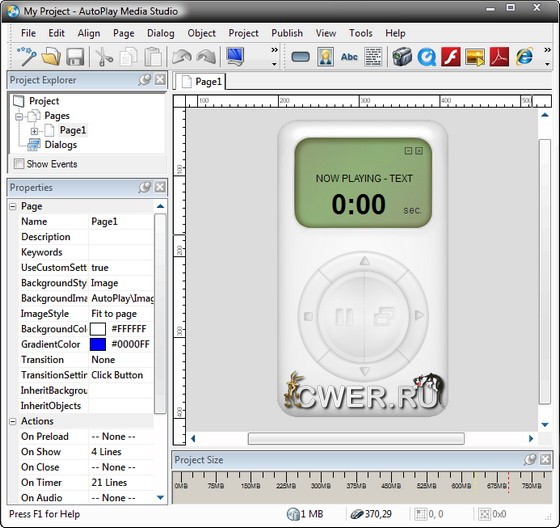The image size is (560, 528).
Task: Click the BackgroundColor white swatch
Action: pyautogui.click(x=98, y=329)
